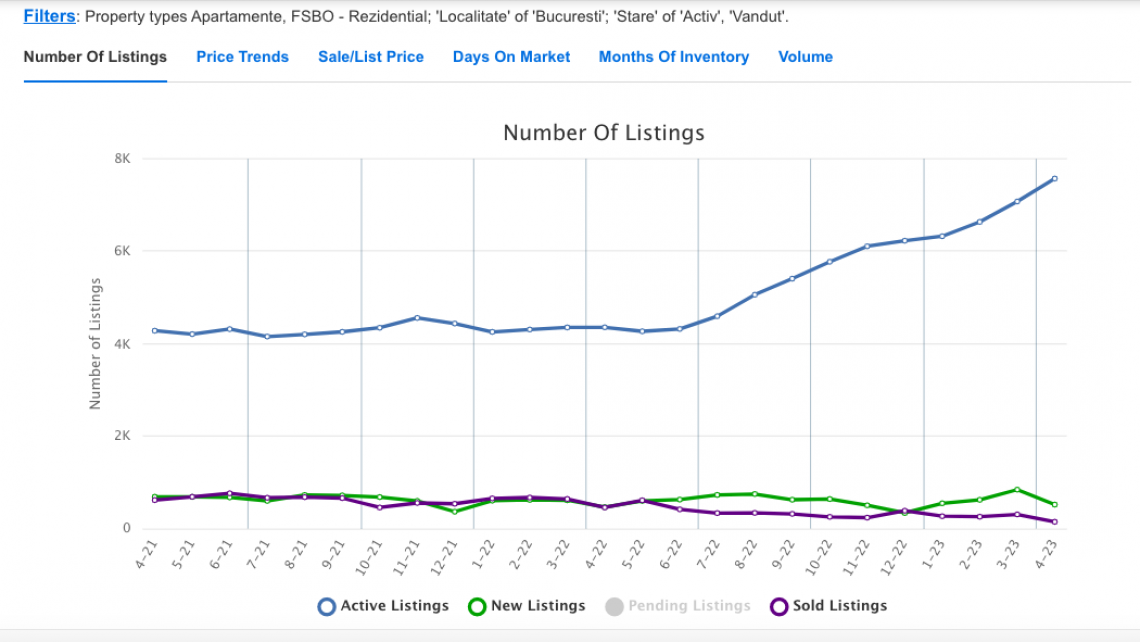Click the Active Listings point at 11-21
The image size is (1140, 642).
tap(417, 318)
